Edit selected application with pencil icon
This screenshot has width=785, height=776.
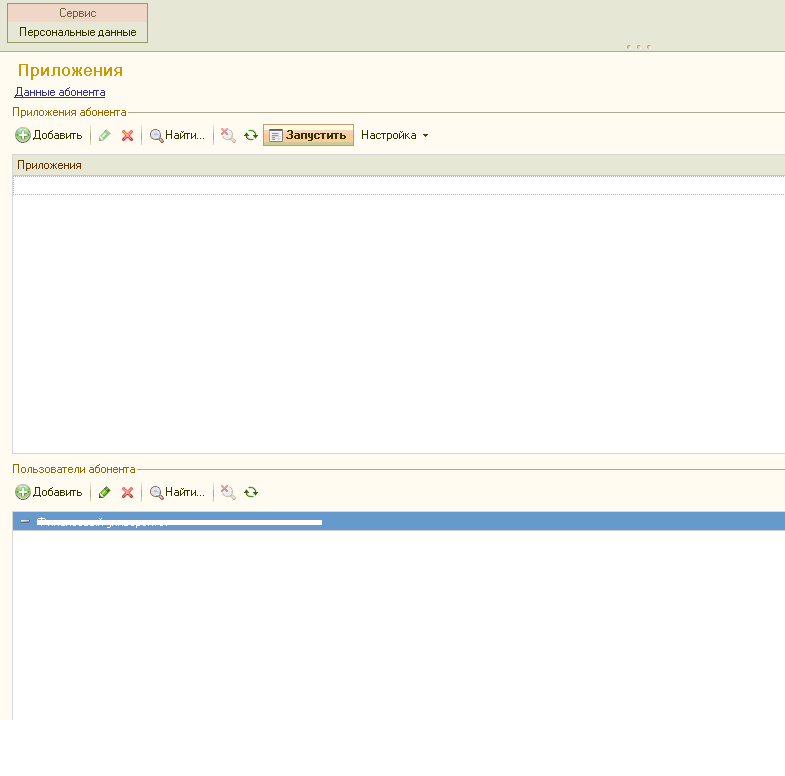[104, 135]
